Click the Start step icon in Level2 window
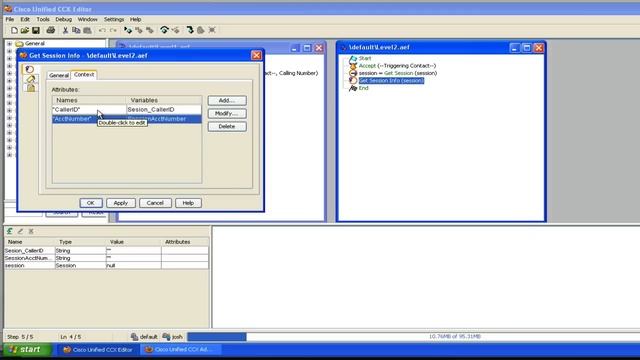 pyautogui.click(x=353, y=59)
